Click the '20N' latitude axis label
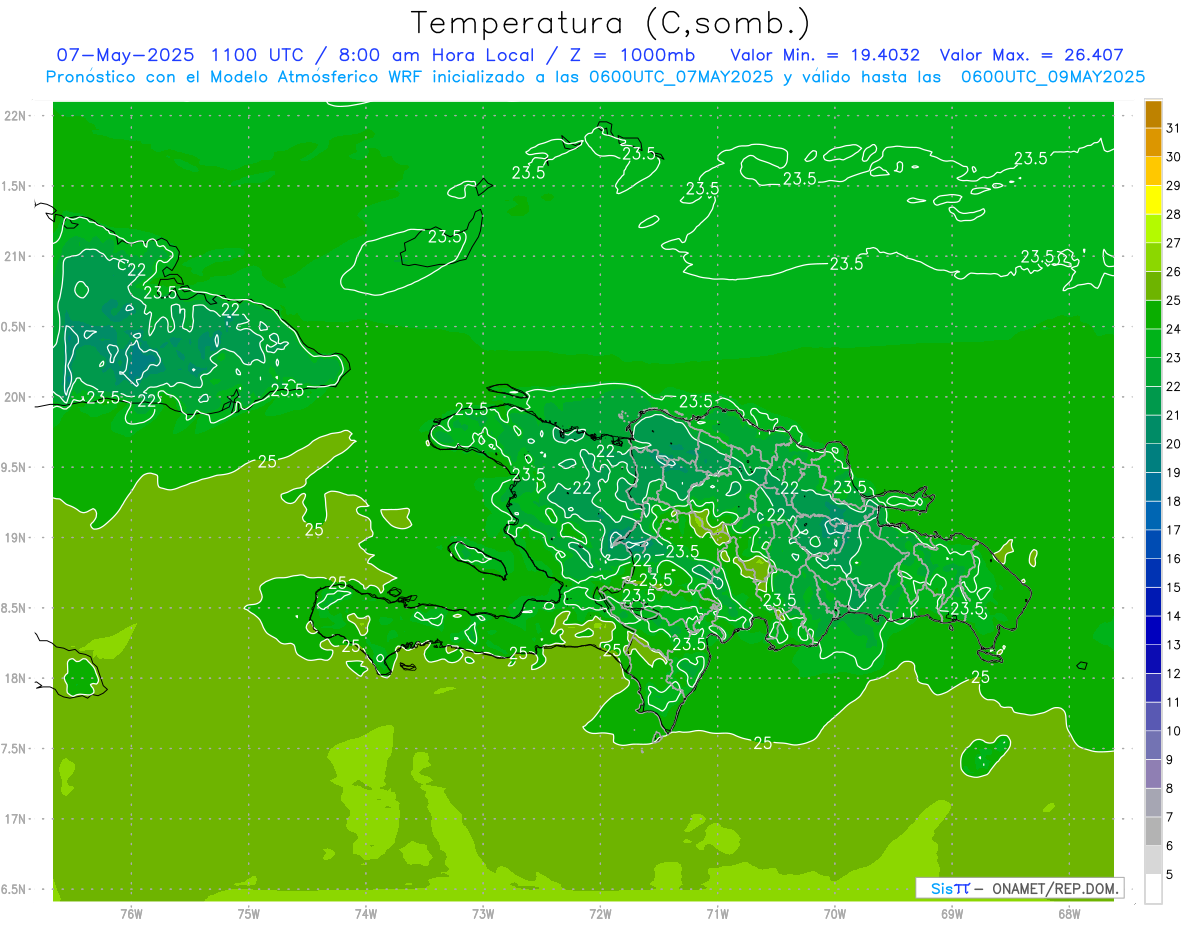Viewport: 1200px width, 927px height. (x=15, y=397)
